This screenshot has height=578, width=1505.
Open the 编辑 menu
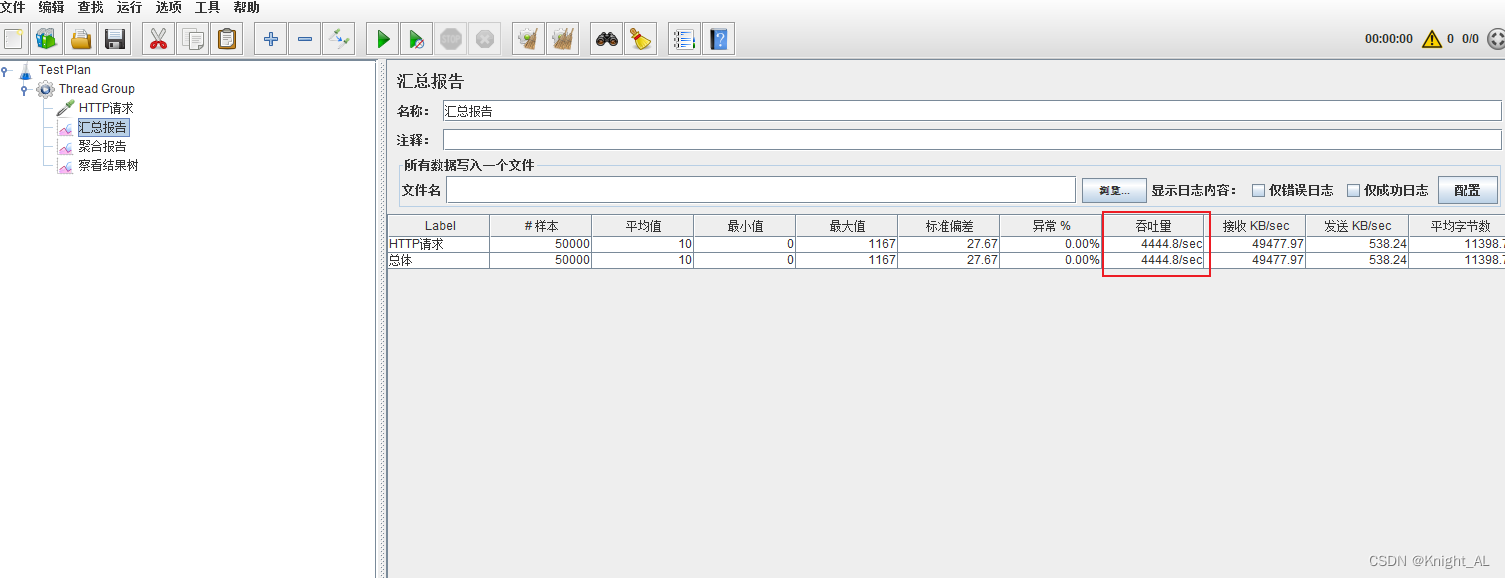click(51, 7)
